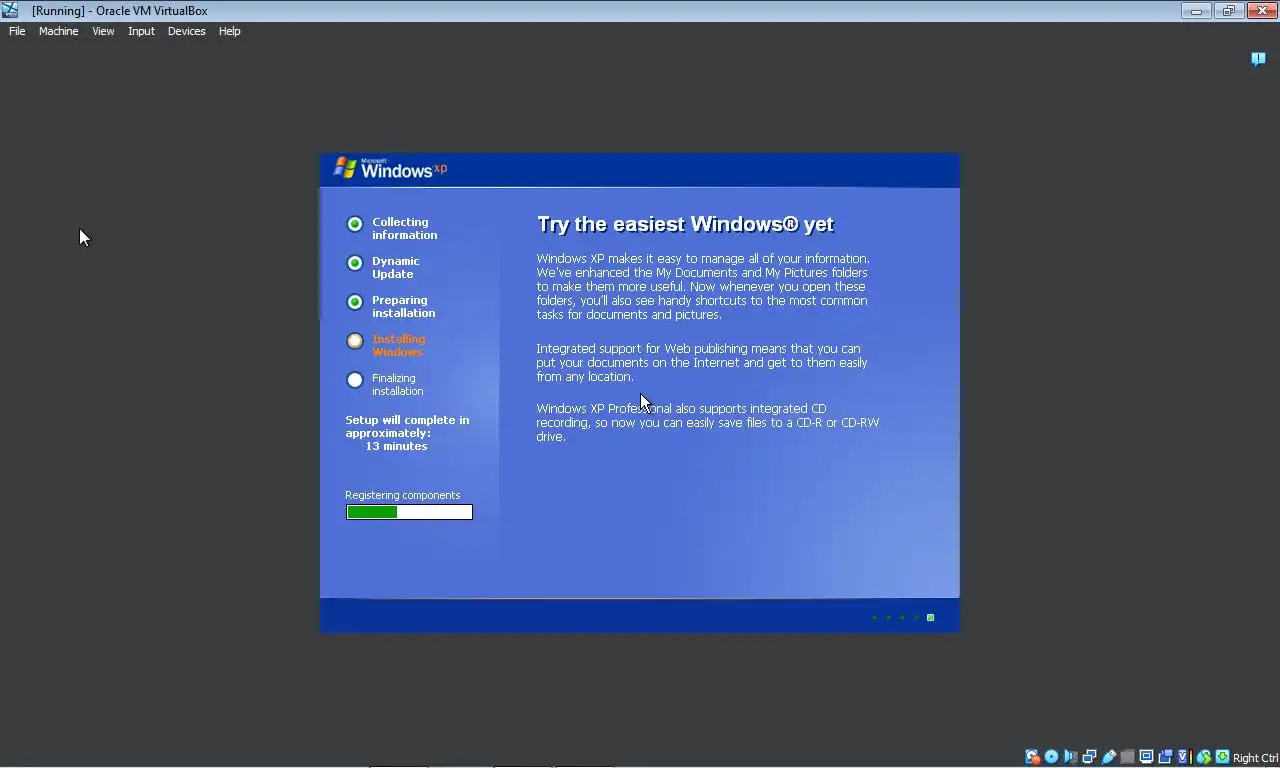Open the File menu
This screenshot has width=1280, height=768.
tap(17, 31)
